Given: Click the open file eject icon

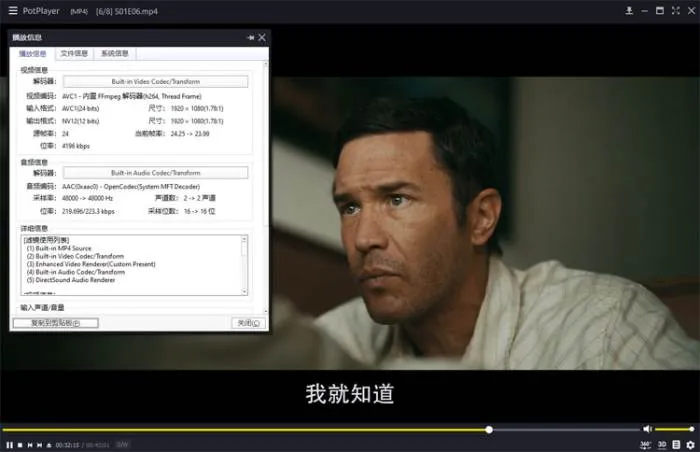Looking at the screenshot, I should tap(49, 444).
